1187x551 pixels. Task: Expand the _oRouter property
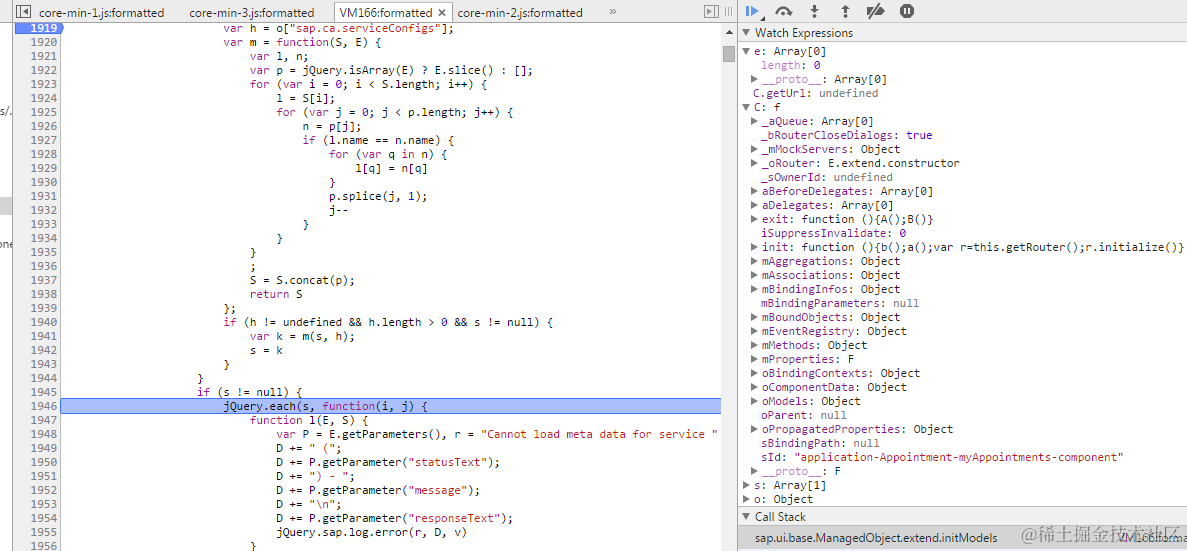(755, 163)
